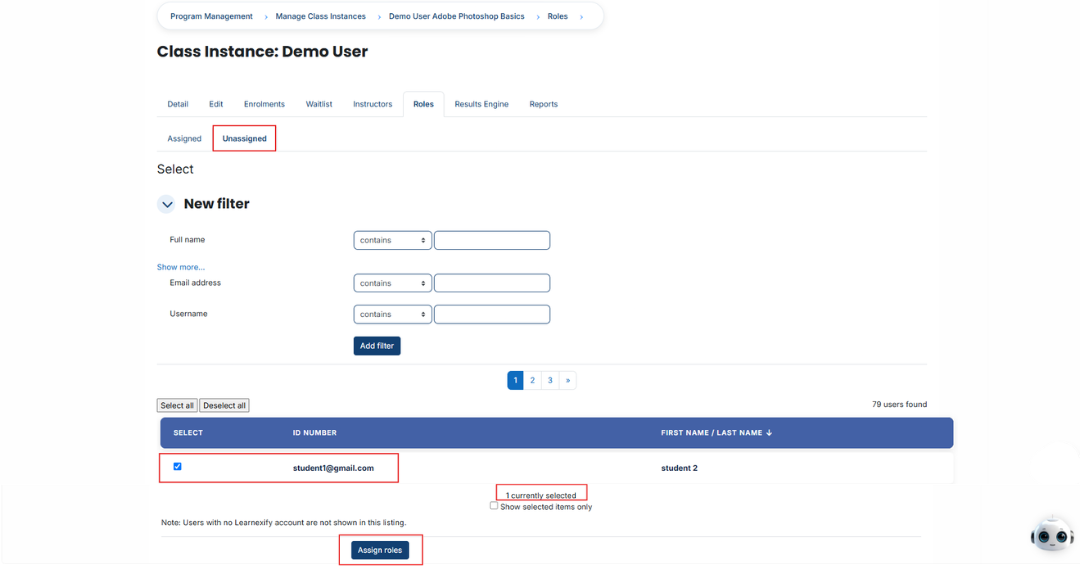Click the Assign roles button
This screenshot has height=566, width=1080.
point(380,550)
